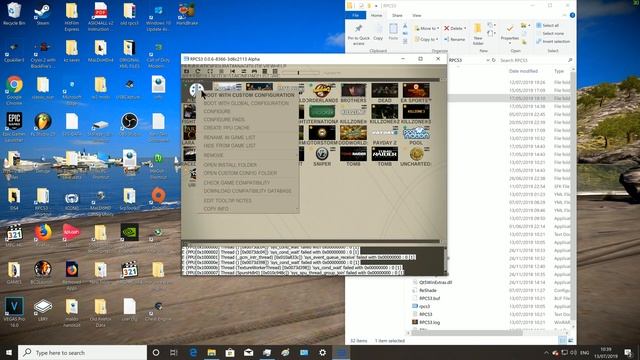
Task: Select Download Compatibility Database
Action: point(247,191)
